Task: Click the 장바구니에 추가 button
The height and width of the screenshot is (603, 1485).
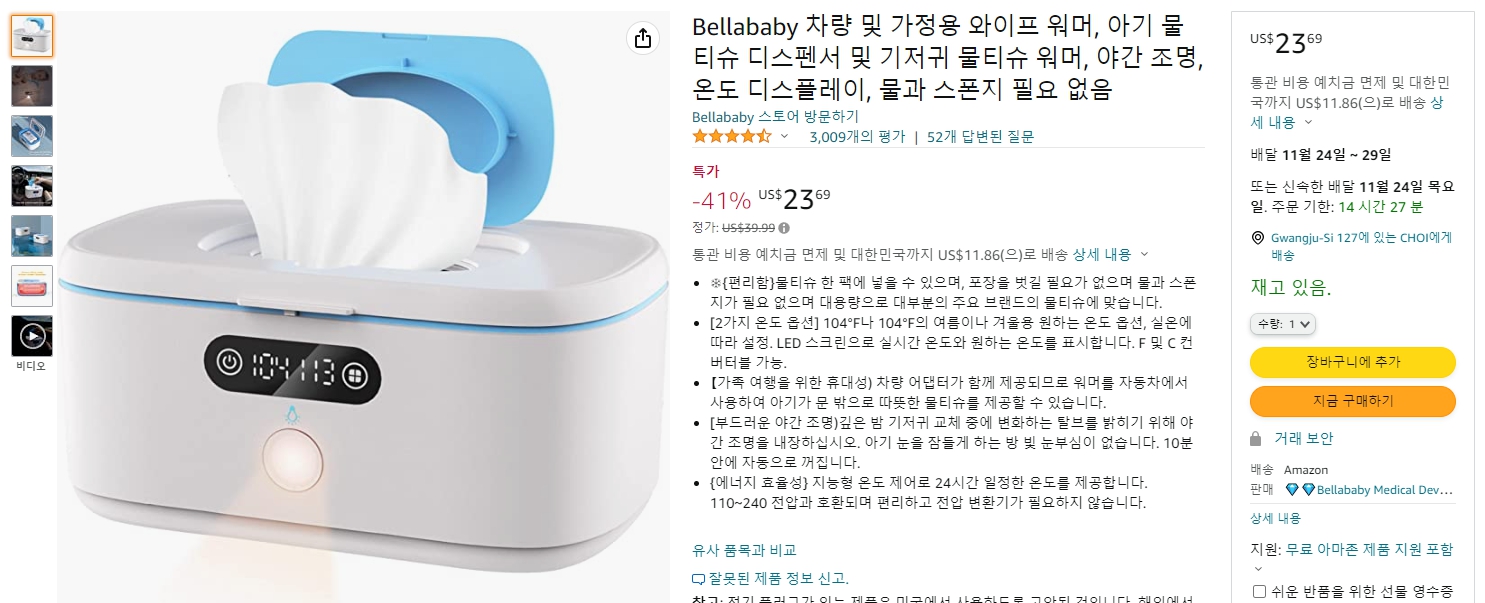Action: click(x=1352, y=363)
